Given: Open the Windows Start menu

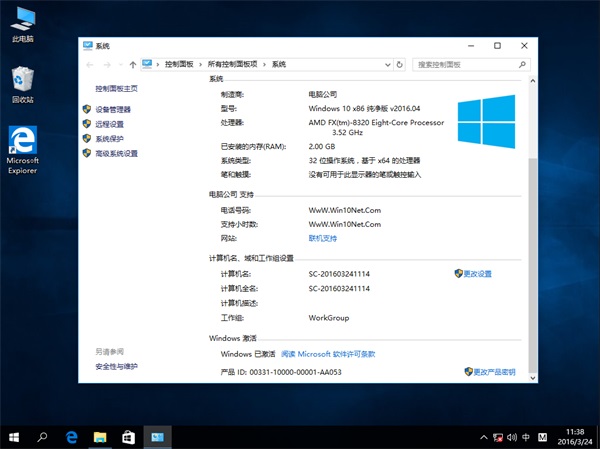Looking at the screenshot, I should point(14,437).
